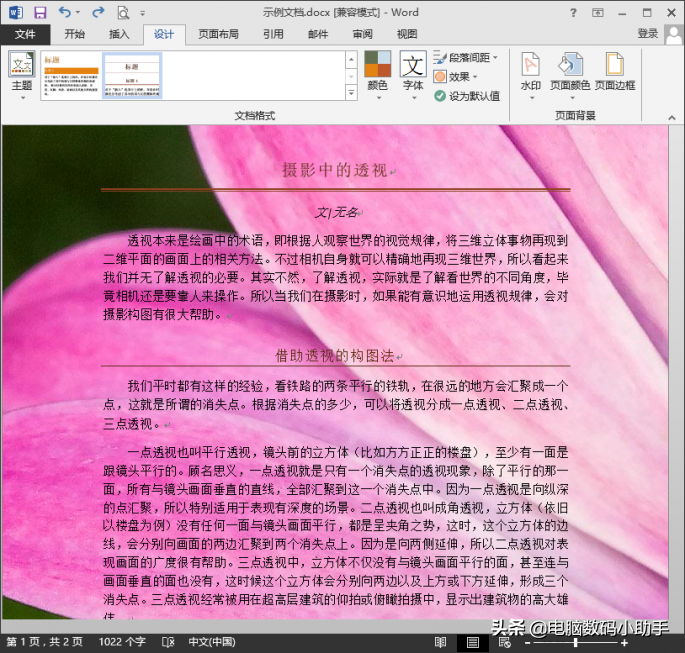Collapse the ribbon with the arrow
This screenshot has width=685, height=653.
[x=672, y=117]
